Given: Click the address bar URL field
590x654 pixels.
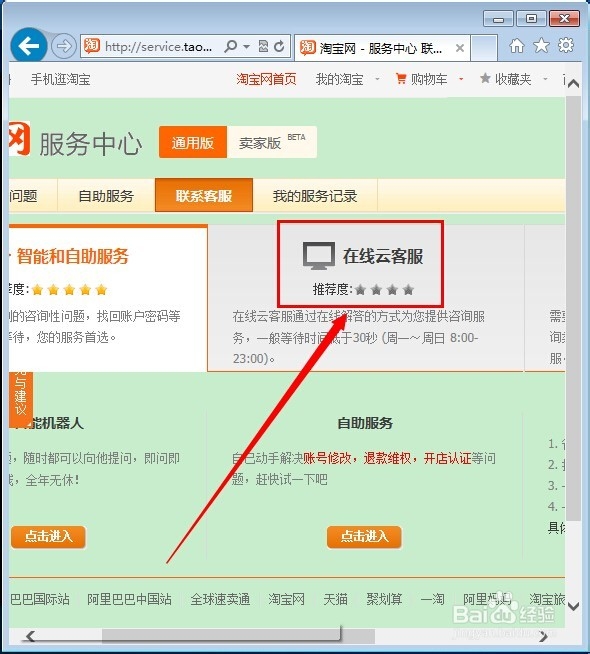Looking at the screenshot, I should click(158, 46).
